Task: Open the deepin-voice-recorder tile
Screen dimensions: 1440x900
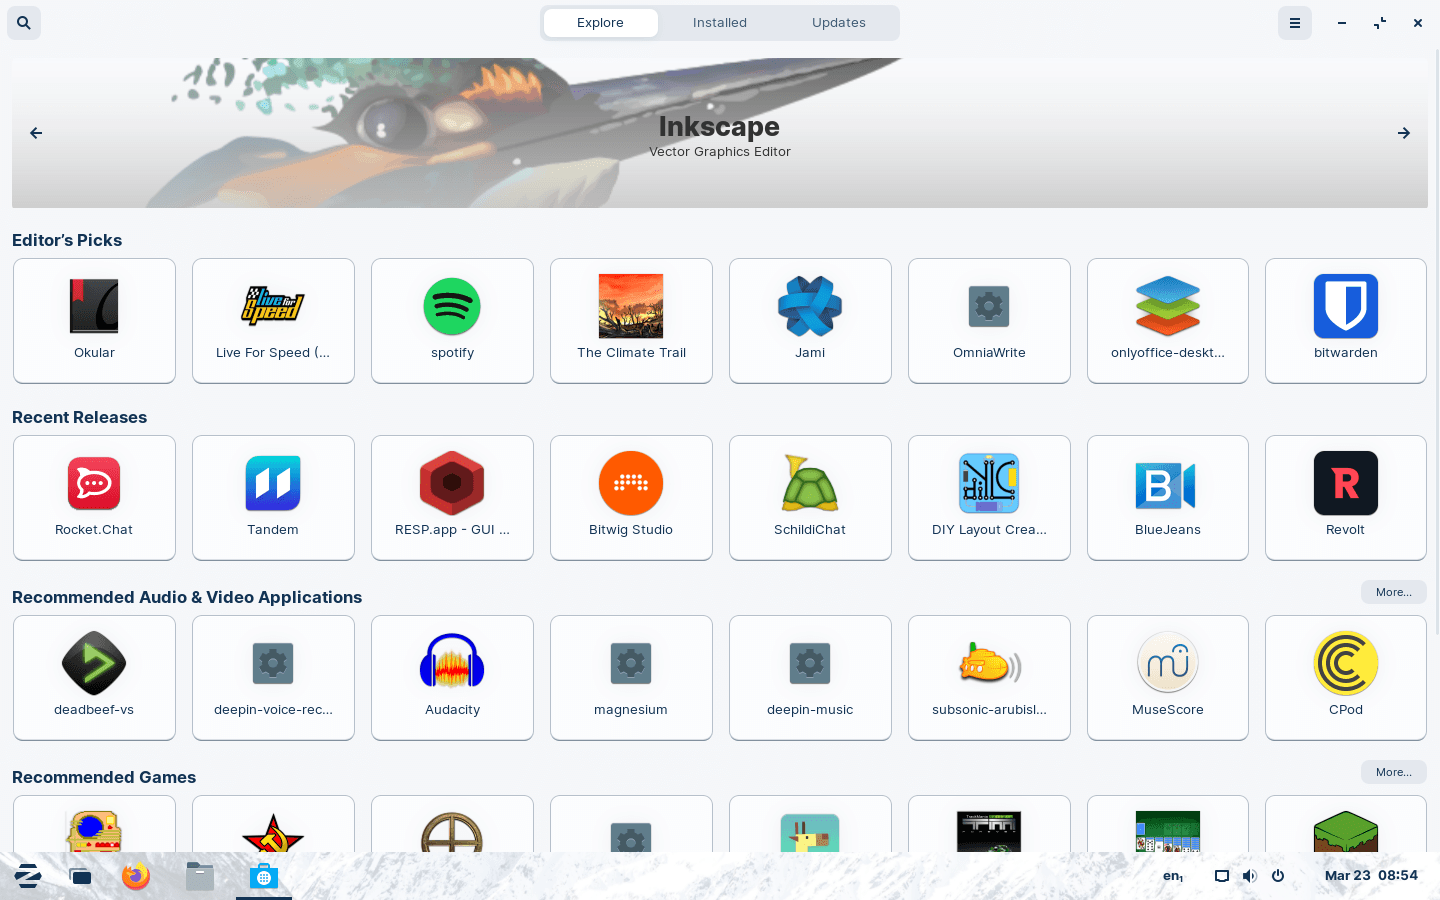Action: click(x=273, y=678)
